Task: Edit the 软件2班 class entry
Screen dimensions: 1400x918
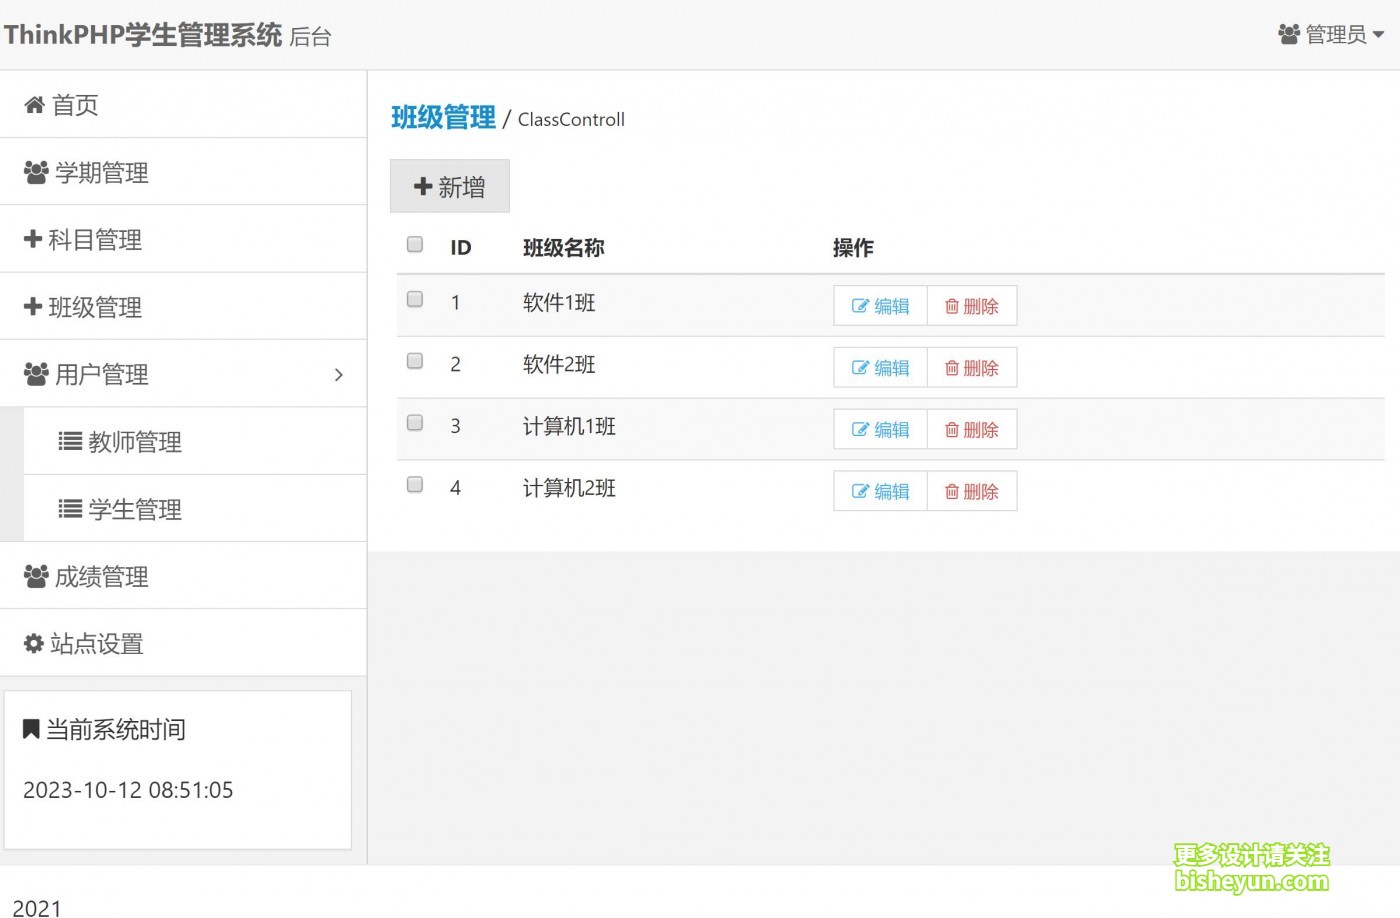Action: click(880, 368)
